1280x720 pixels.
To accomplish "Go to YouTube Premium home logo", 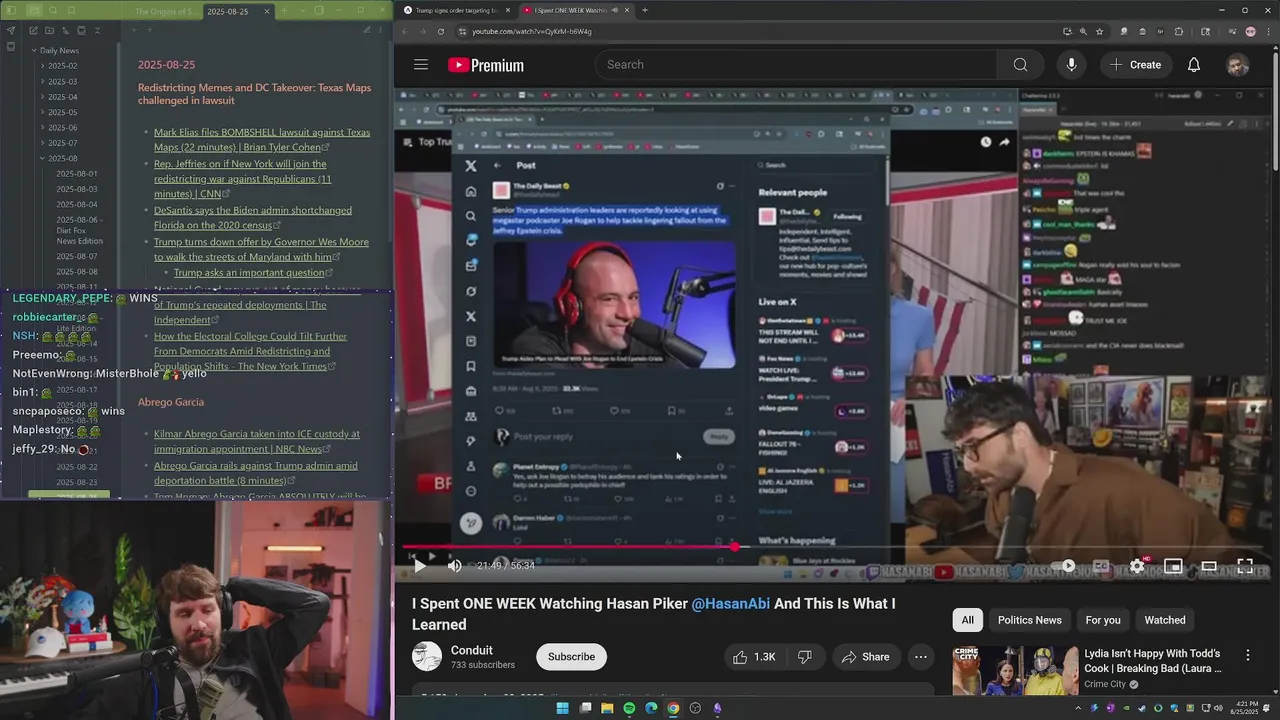I will point(486,65).
